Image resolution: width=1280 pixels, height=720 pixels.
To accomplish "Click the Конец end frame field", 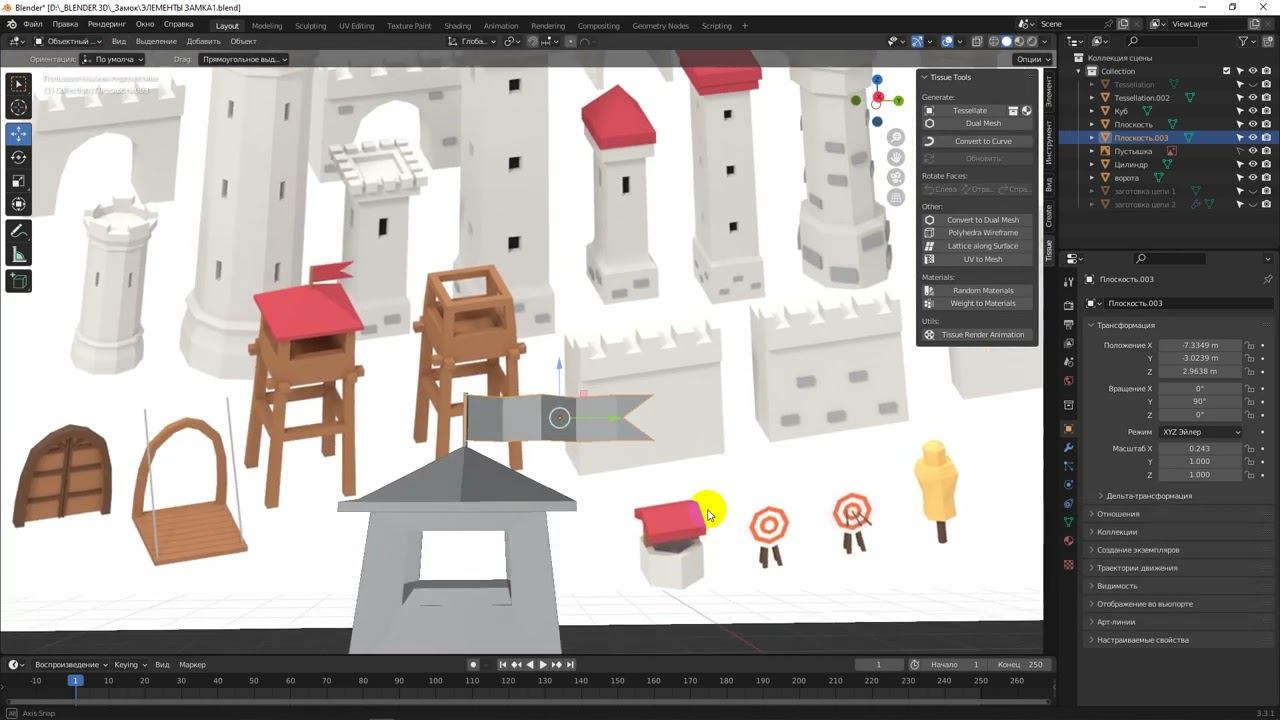I will (1021, 665).
